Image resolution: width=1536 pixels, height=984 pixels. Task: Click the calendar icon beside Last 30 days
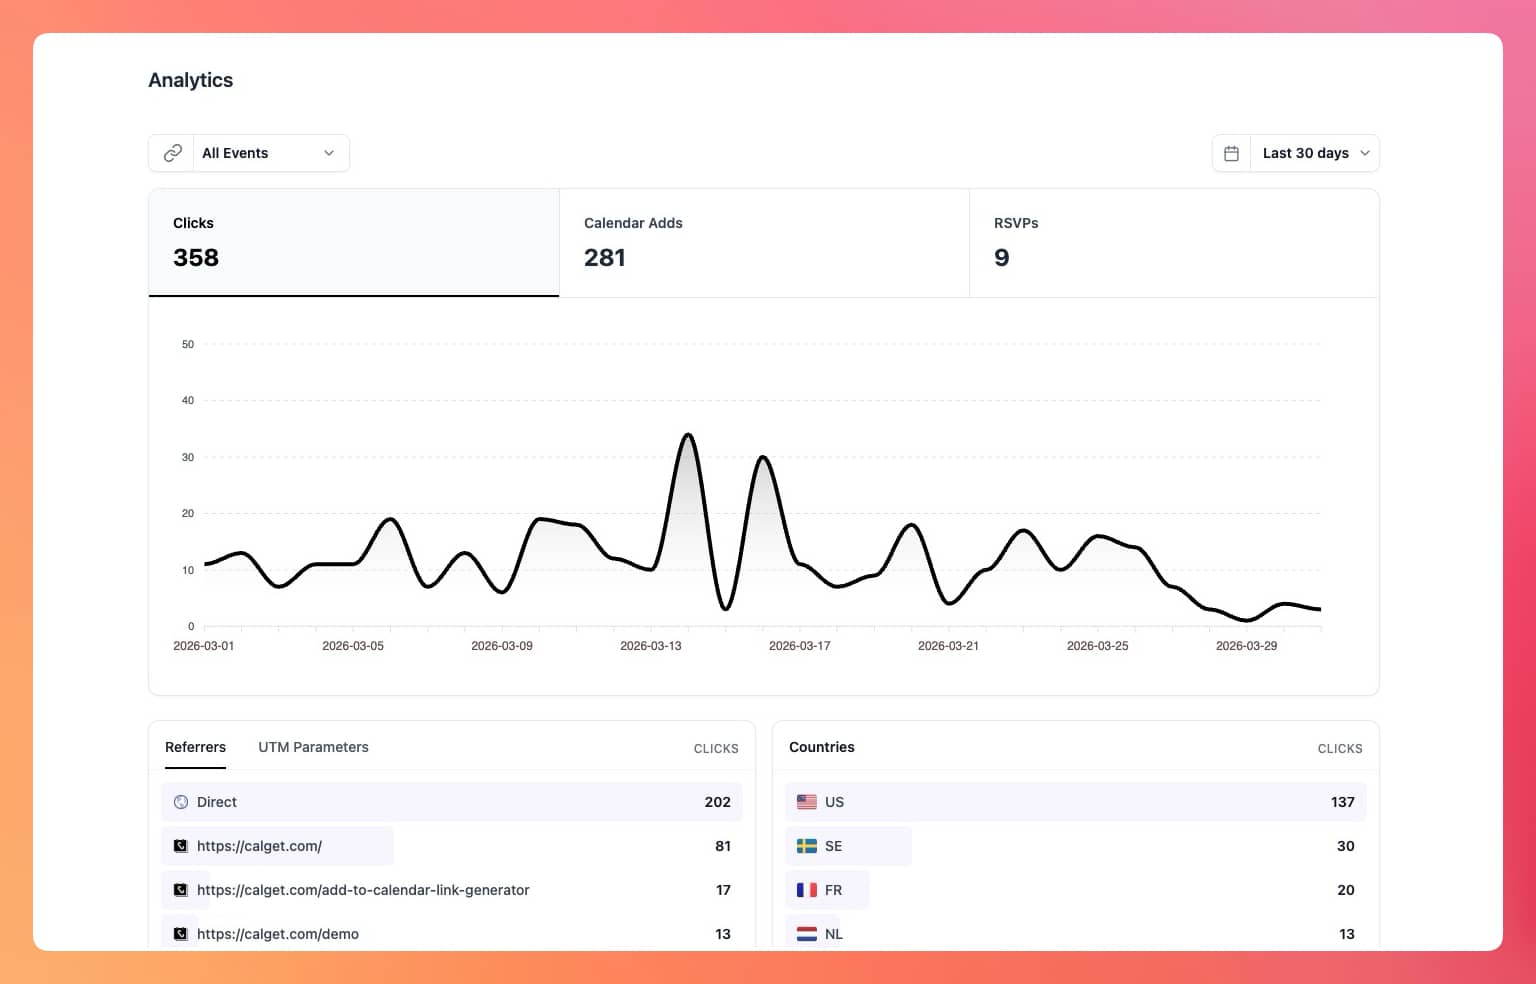click(1231, 153)
